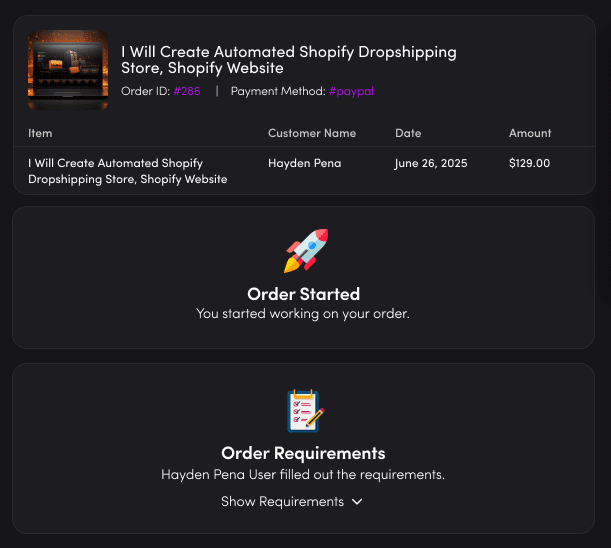Viewport: 611px width, 548px height.
Task: Open order ID #286 link
Action: coord(186,91)
